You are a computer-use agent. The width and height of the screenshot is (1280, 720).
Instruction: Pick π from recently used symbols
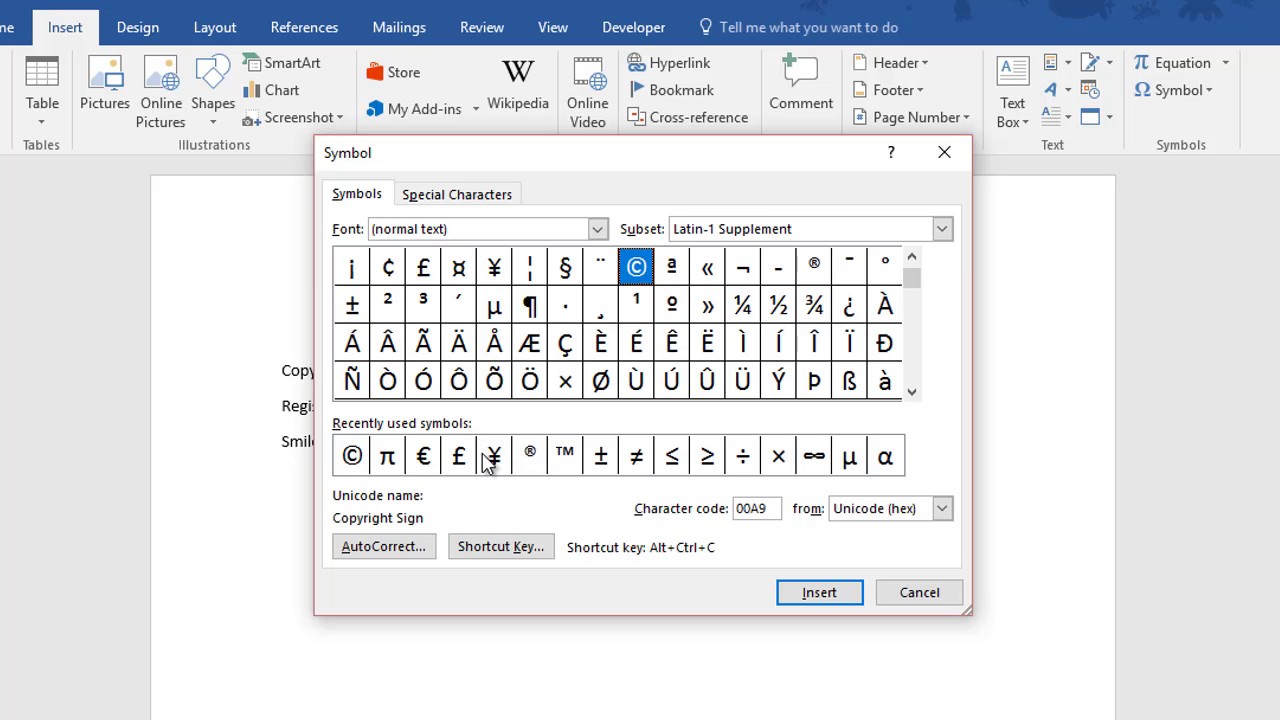[387, 456]
